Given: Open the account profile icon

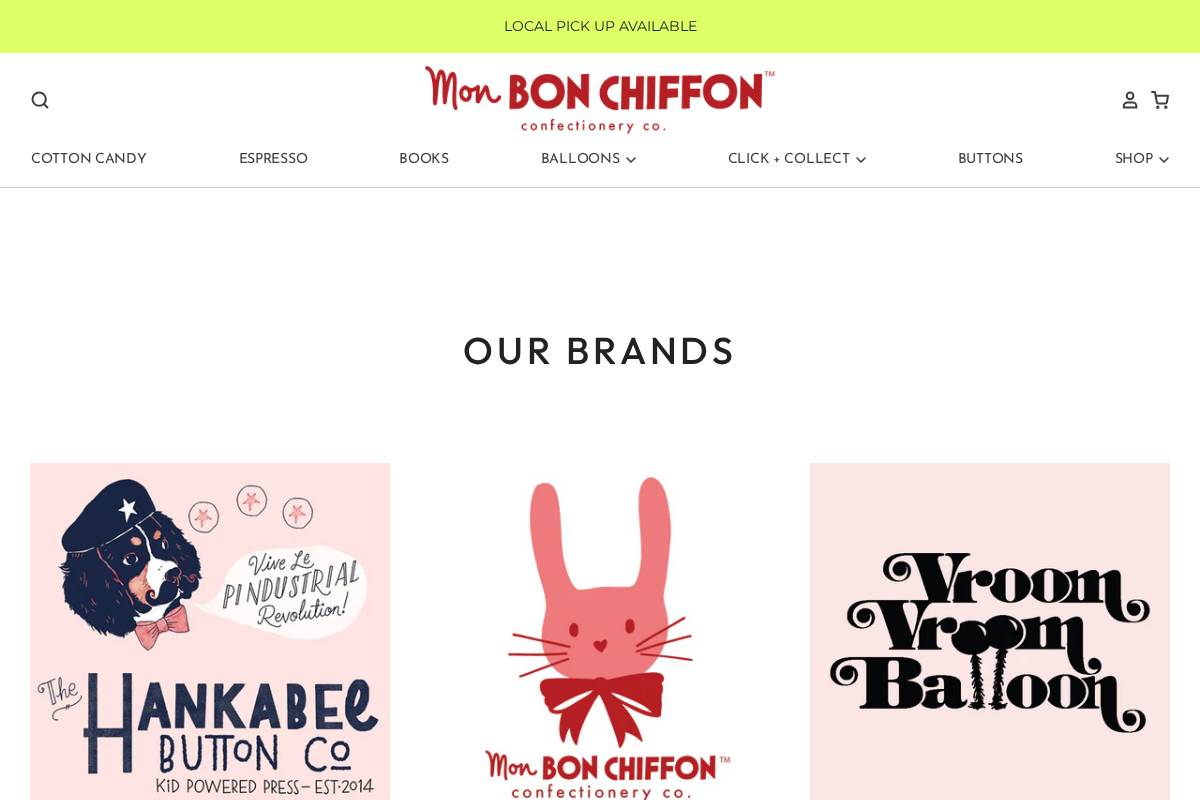Looking at the screenshot, I should click(x=1130, y=100).
